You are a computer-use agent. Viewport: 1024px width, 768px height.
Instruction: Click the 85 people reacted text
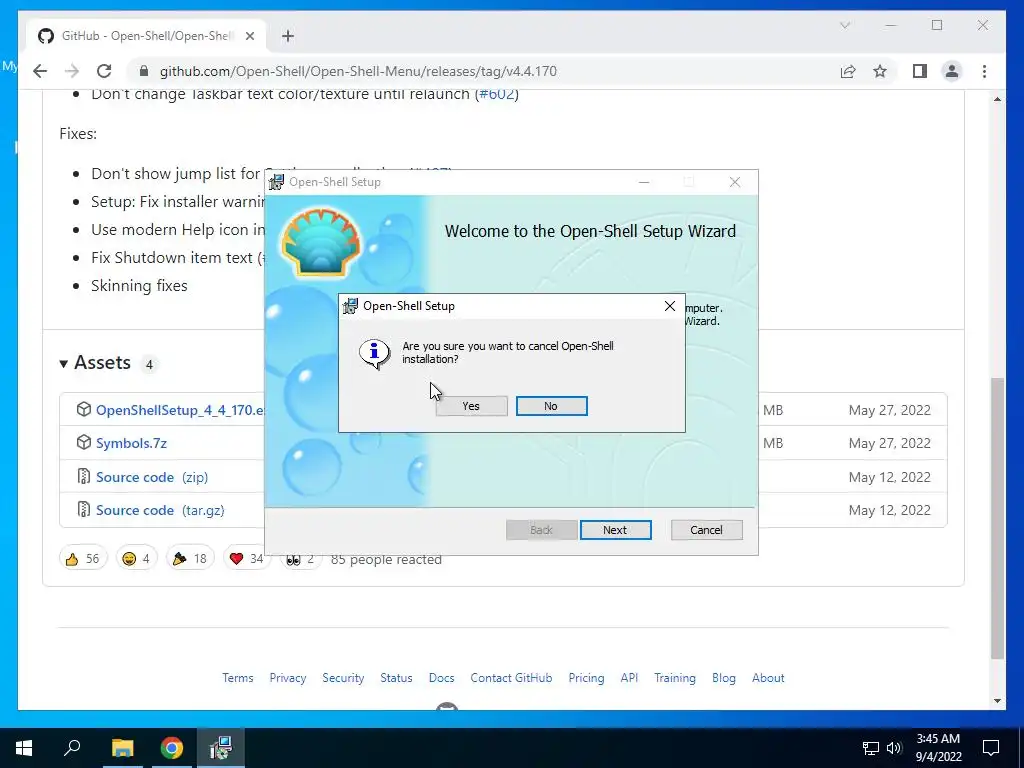pyautogui.click(x=386, y=560)
